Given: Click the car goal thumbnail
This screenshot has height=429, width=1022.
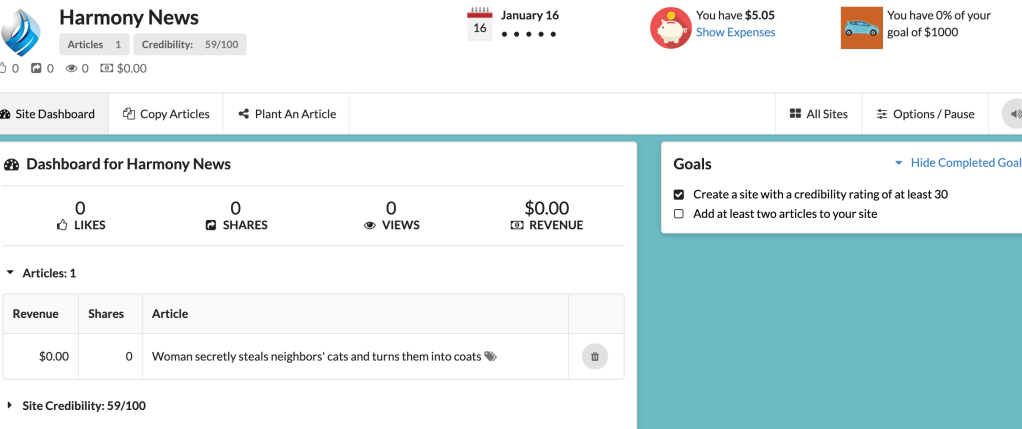Looking at the screenshot, I should coord(861,28).
